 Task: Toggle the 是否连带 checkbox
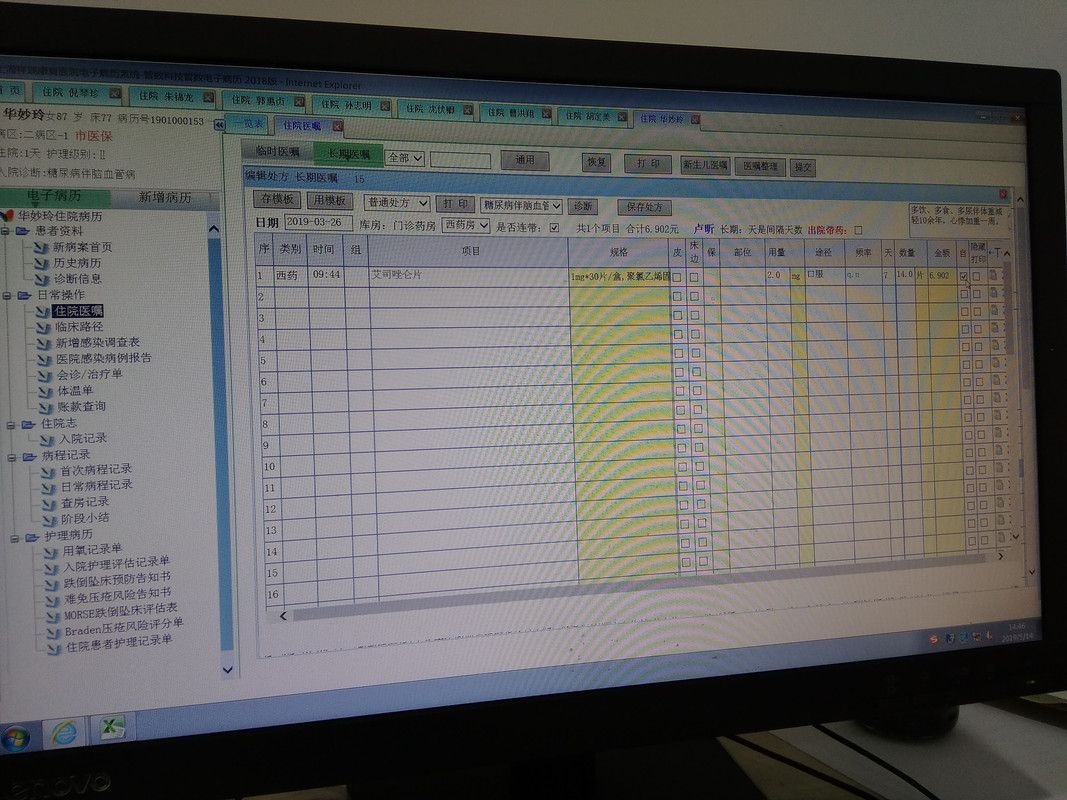click(555, 227)
